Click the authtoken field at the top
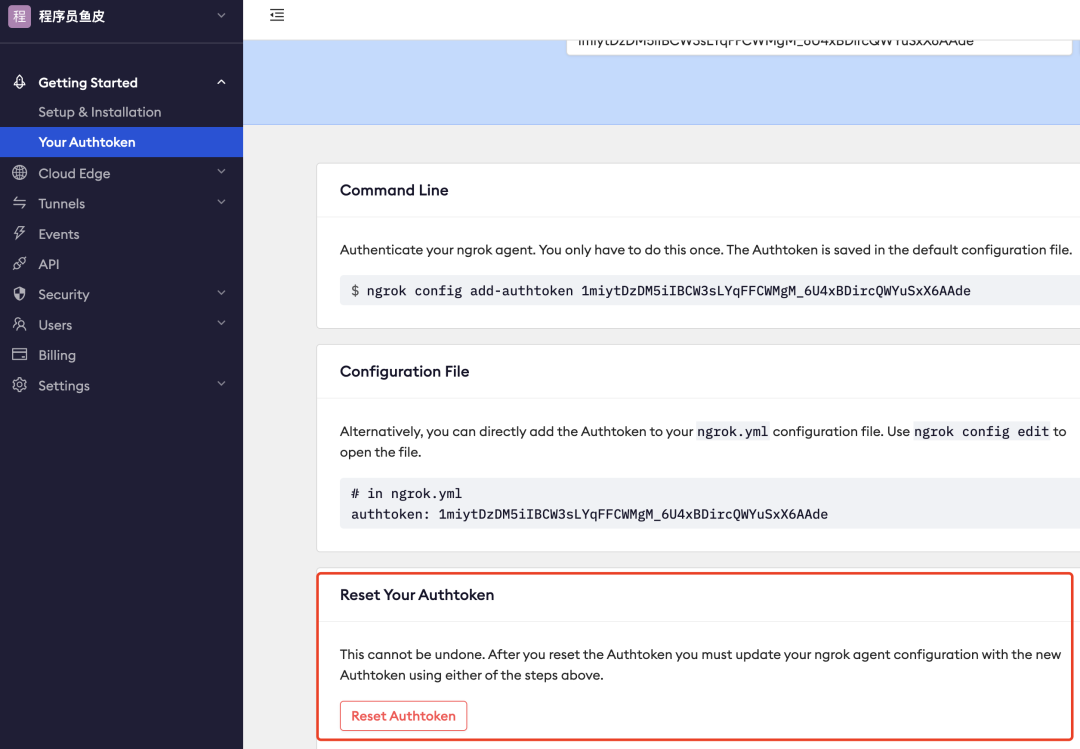 pos(819,46)
